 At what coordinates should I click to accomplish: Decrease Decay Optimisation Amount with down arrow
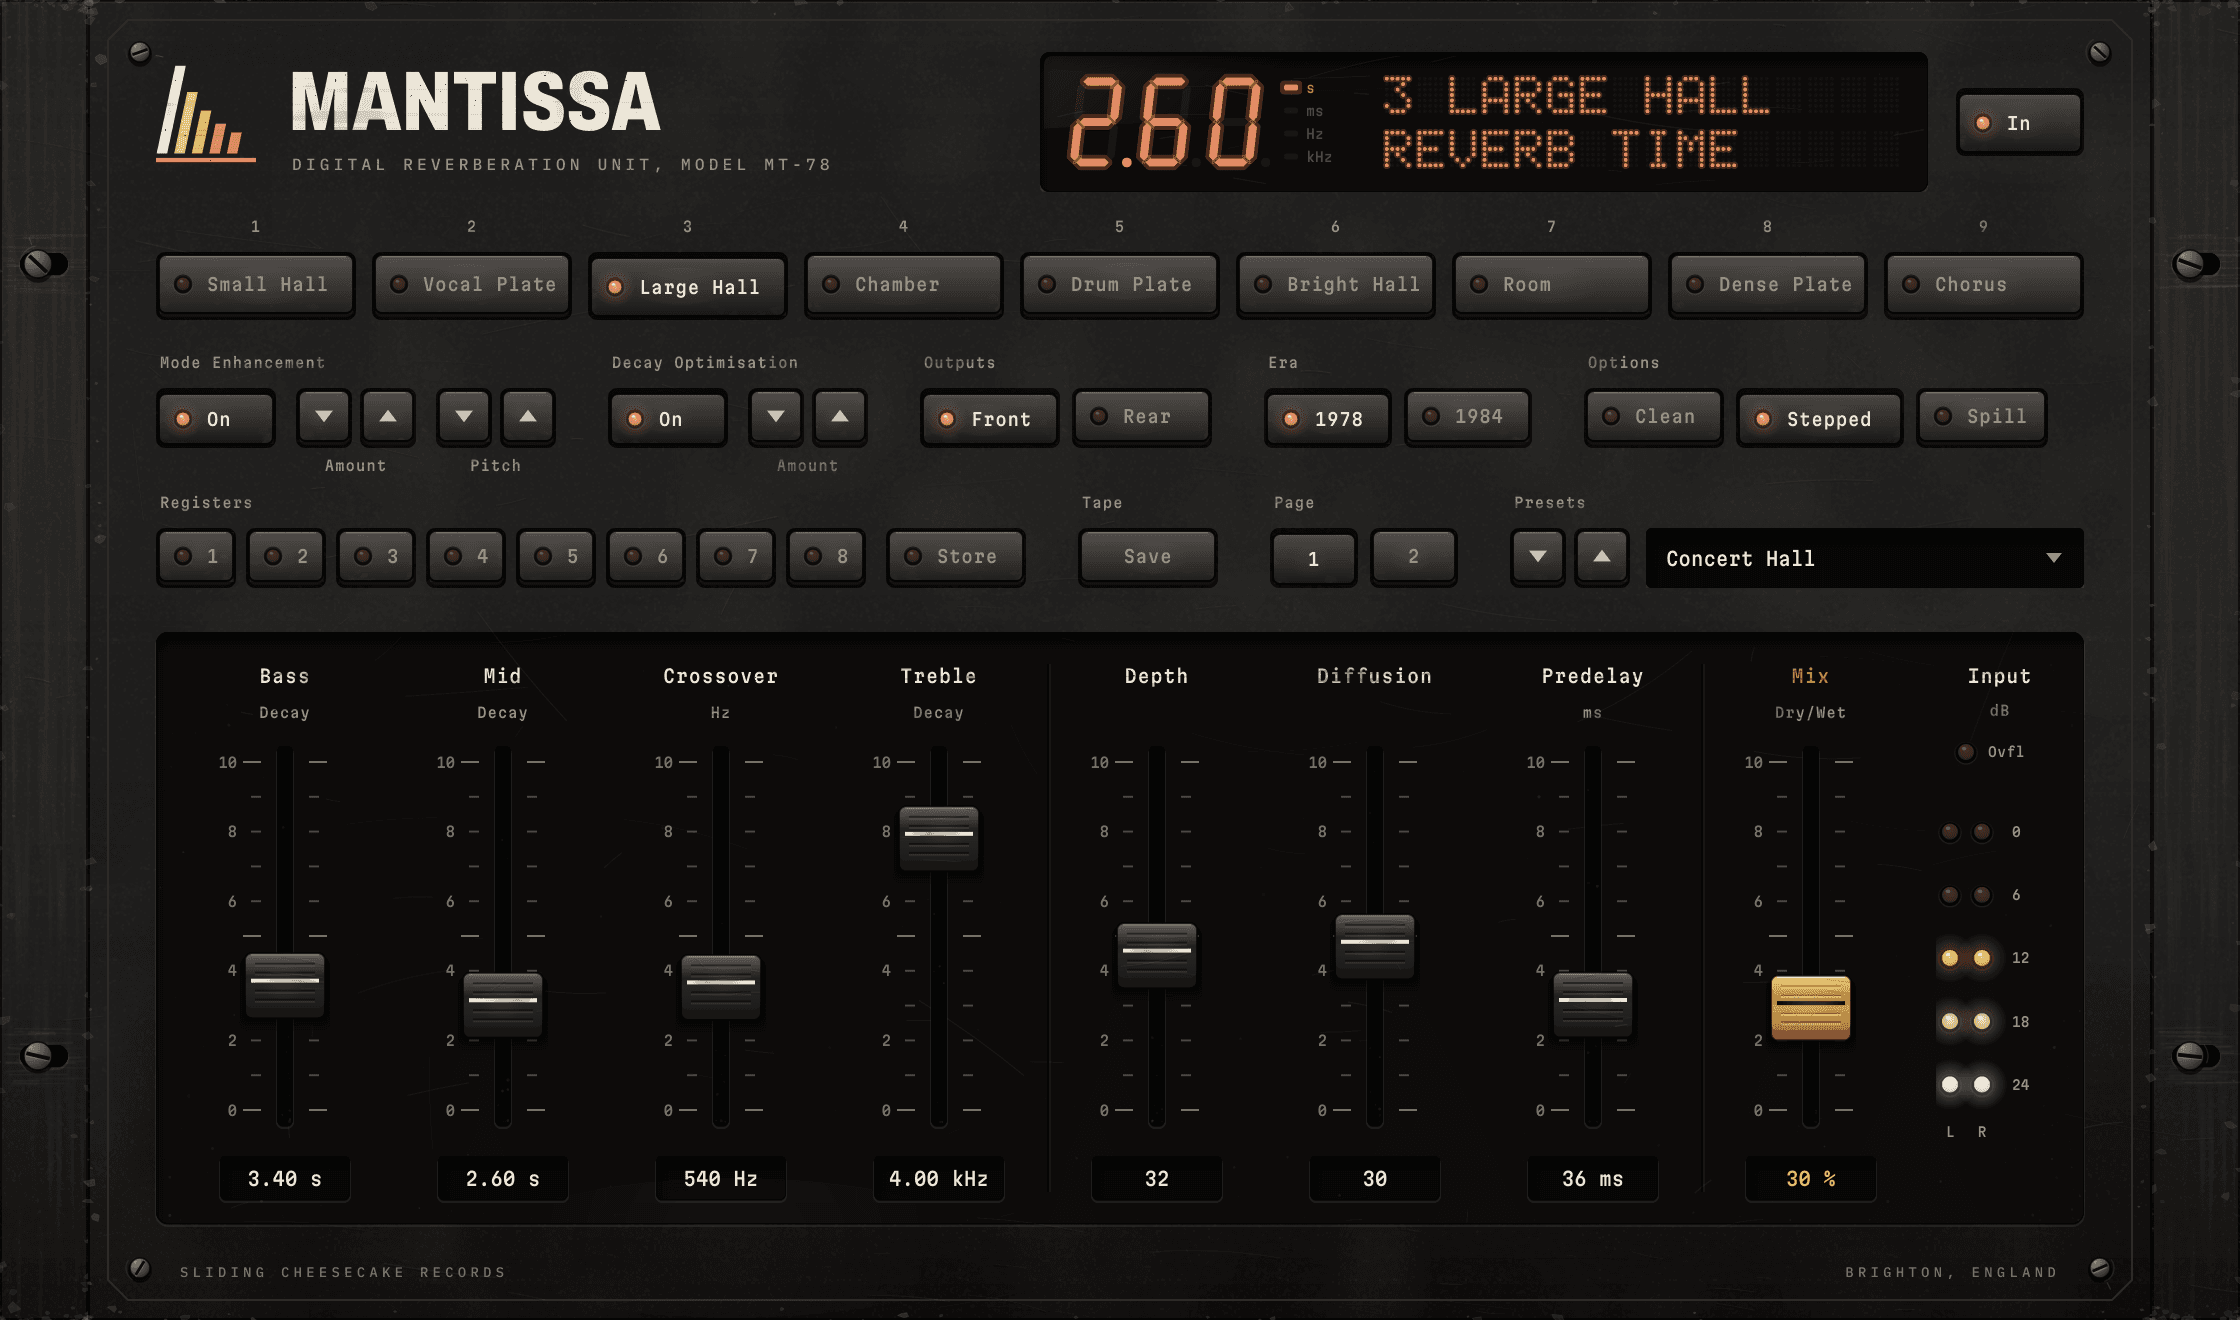776,416
